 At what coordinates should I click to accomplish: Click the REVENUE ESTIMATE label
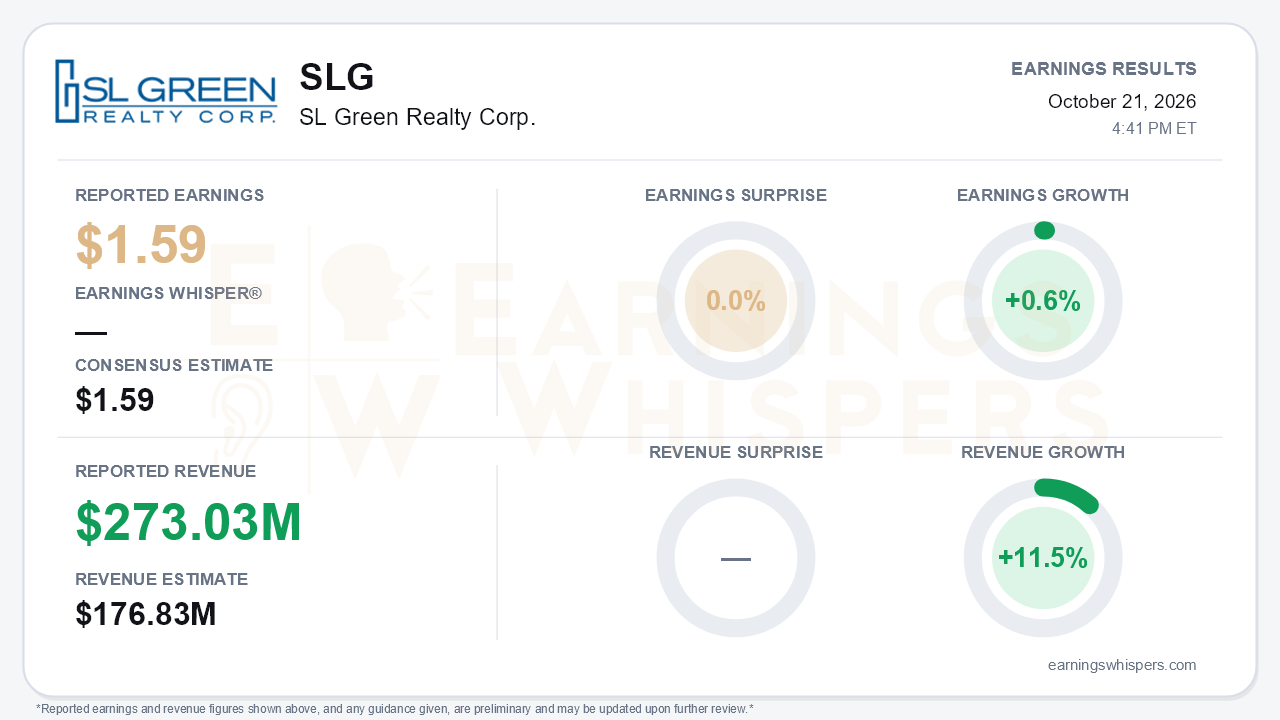point(162,579)
